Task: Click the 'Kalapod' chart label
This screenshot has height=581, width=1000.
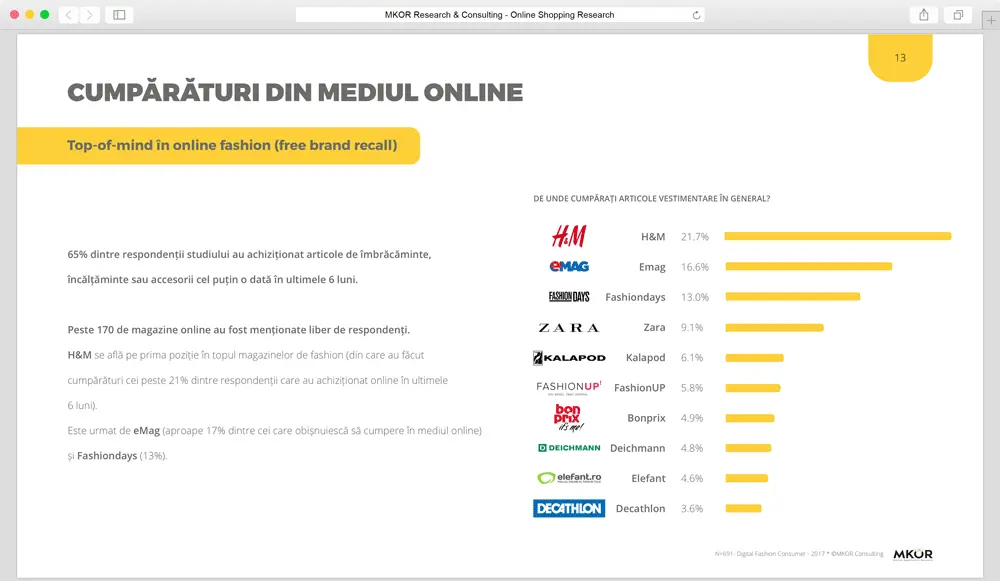Action: coord(645,357)
